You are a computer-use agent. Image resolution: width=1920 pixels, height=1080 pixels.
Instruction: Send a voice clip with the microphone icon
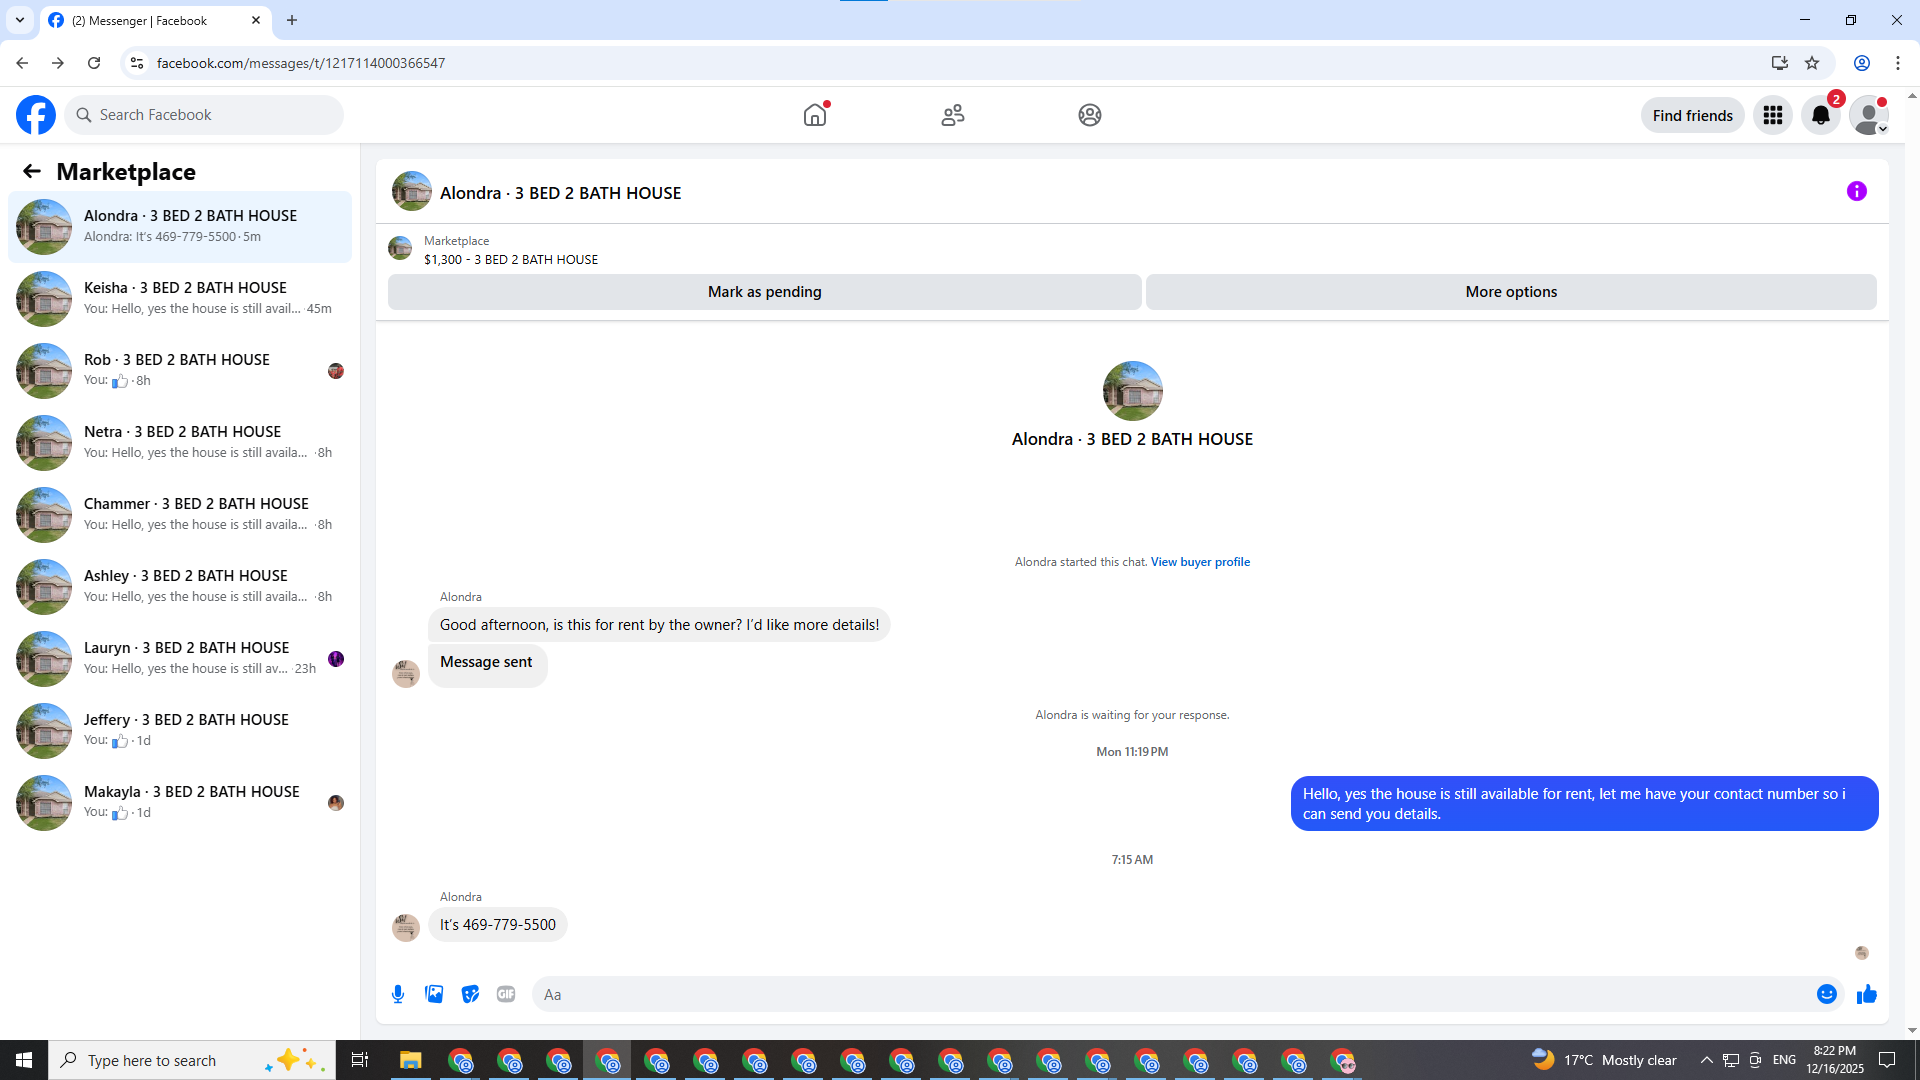(398, 994)
